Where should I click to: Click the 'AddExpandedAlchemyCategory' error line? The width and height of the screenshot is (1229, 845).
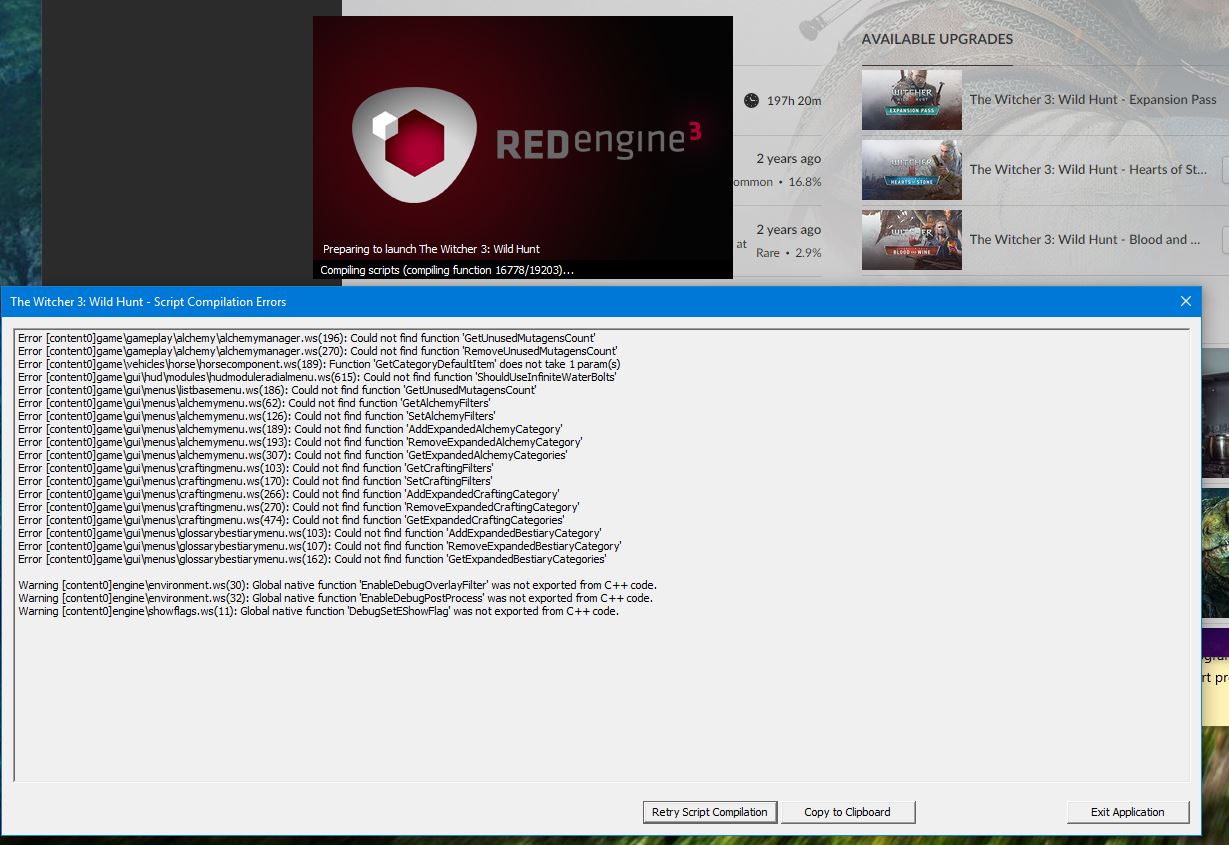[x=290, y=429]
